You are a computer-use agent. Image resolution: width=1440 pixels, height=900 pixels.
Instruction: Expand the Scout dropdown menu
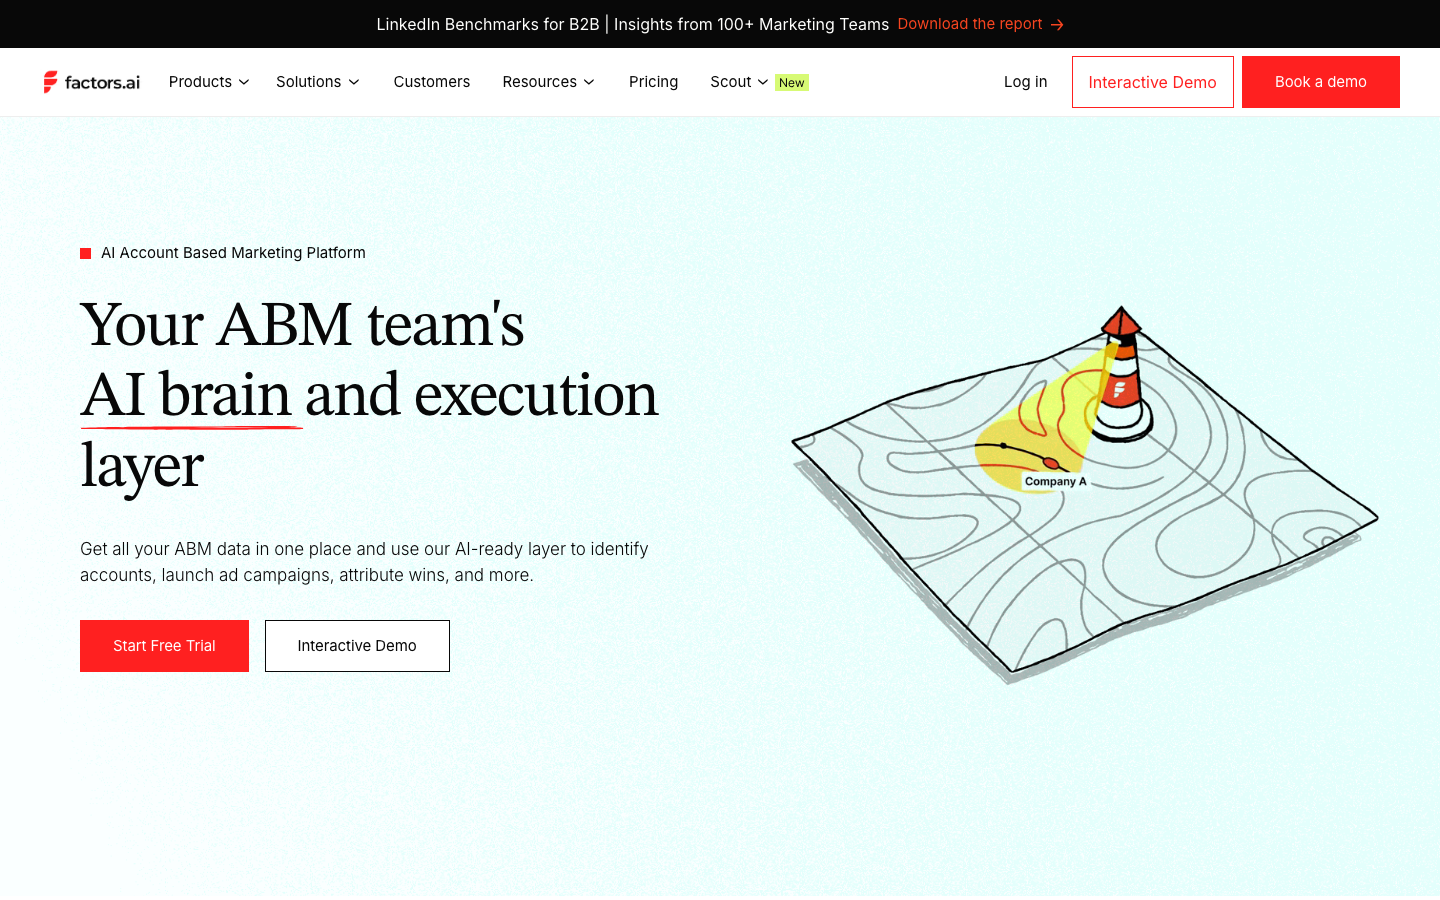[739, 82]
